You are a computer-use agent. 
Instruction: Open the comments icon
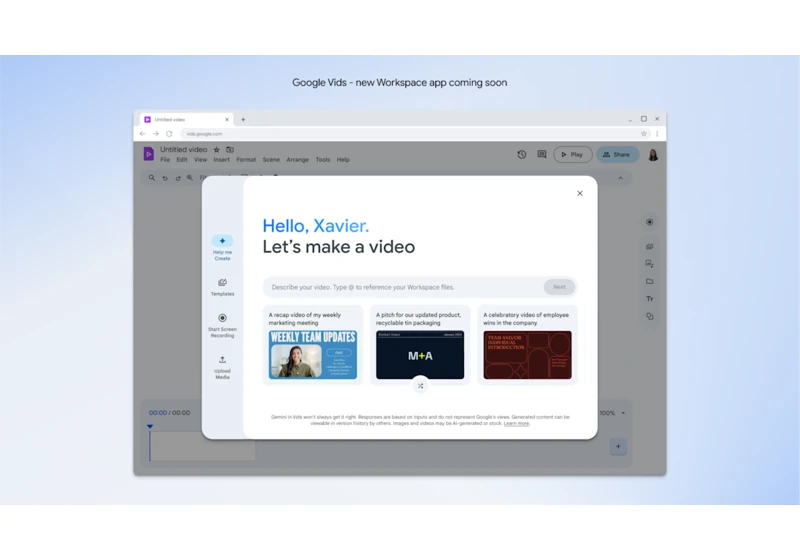click(x=542, y=154)
